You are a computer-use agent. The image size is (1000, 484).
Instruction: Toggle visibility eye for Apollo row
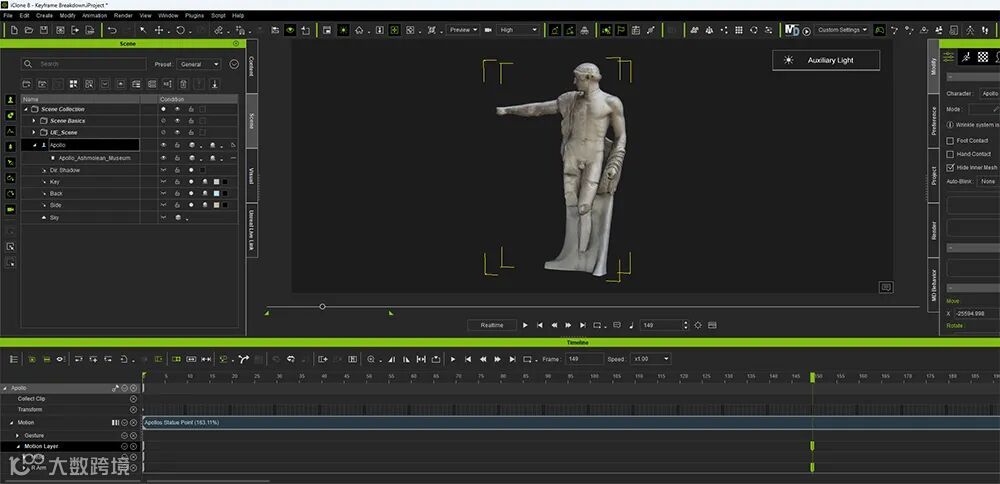[x=163, y=145]
